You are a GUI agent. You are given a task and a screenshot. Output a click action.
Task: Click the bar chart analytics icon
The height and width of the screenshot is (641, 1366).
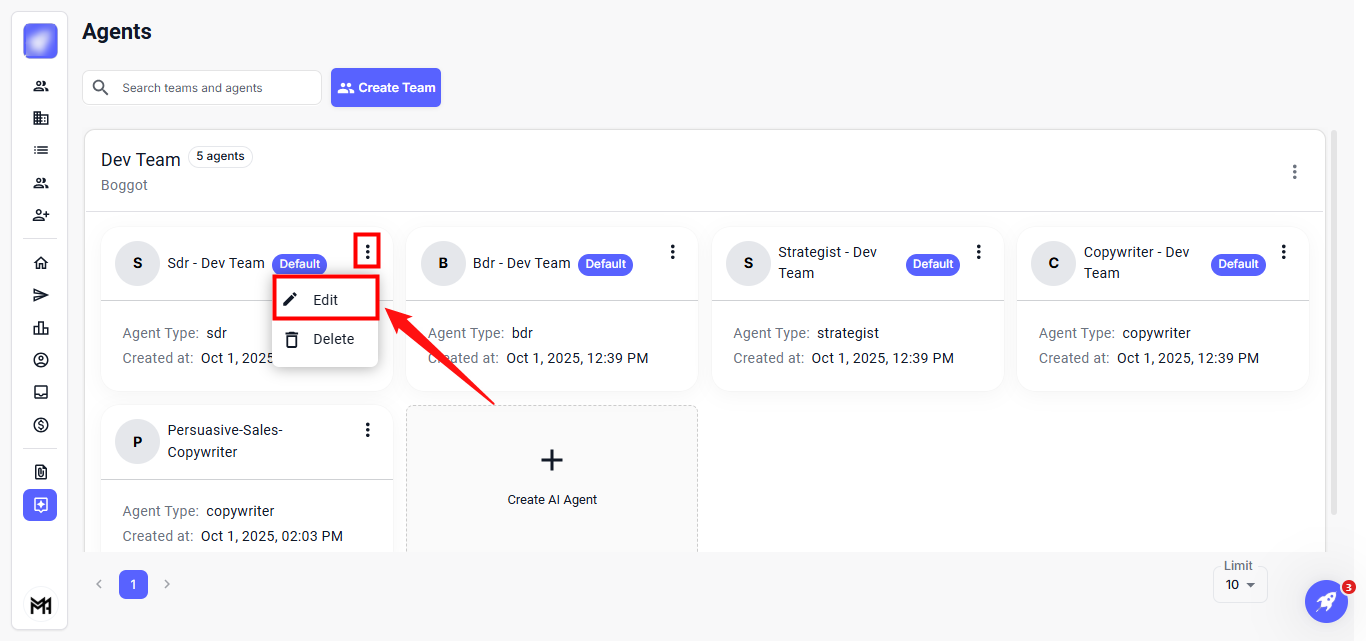[x=41, y=328]
